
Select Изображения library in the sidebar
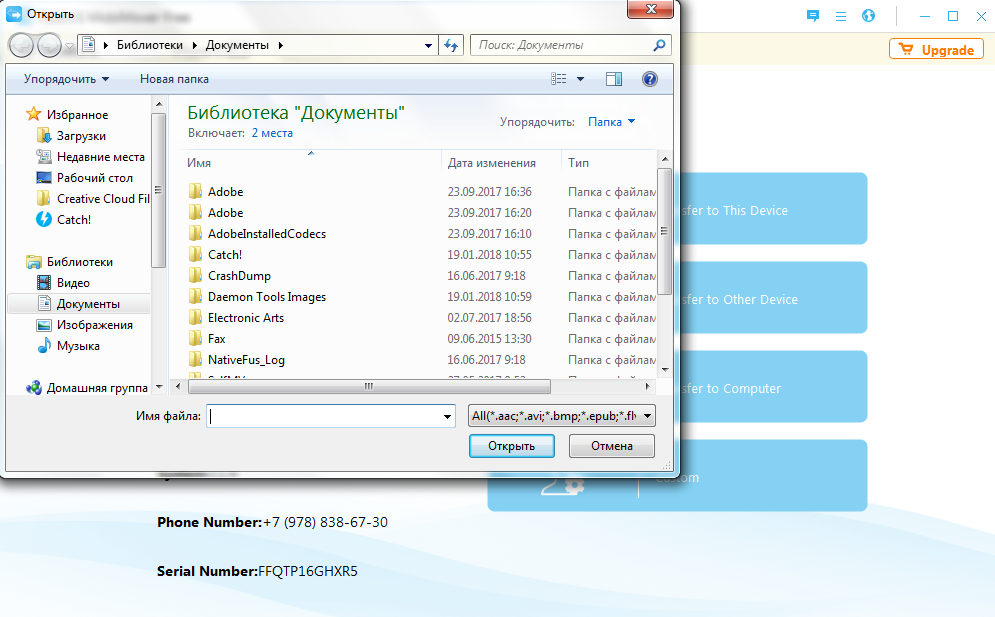[x=94, y=325]
